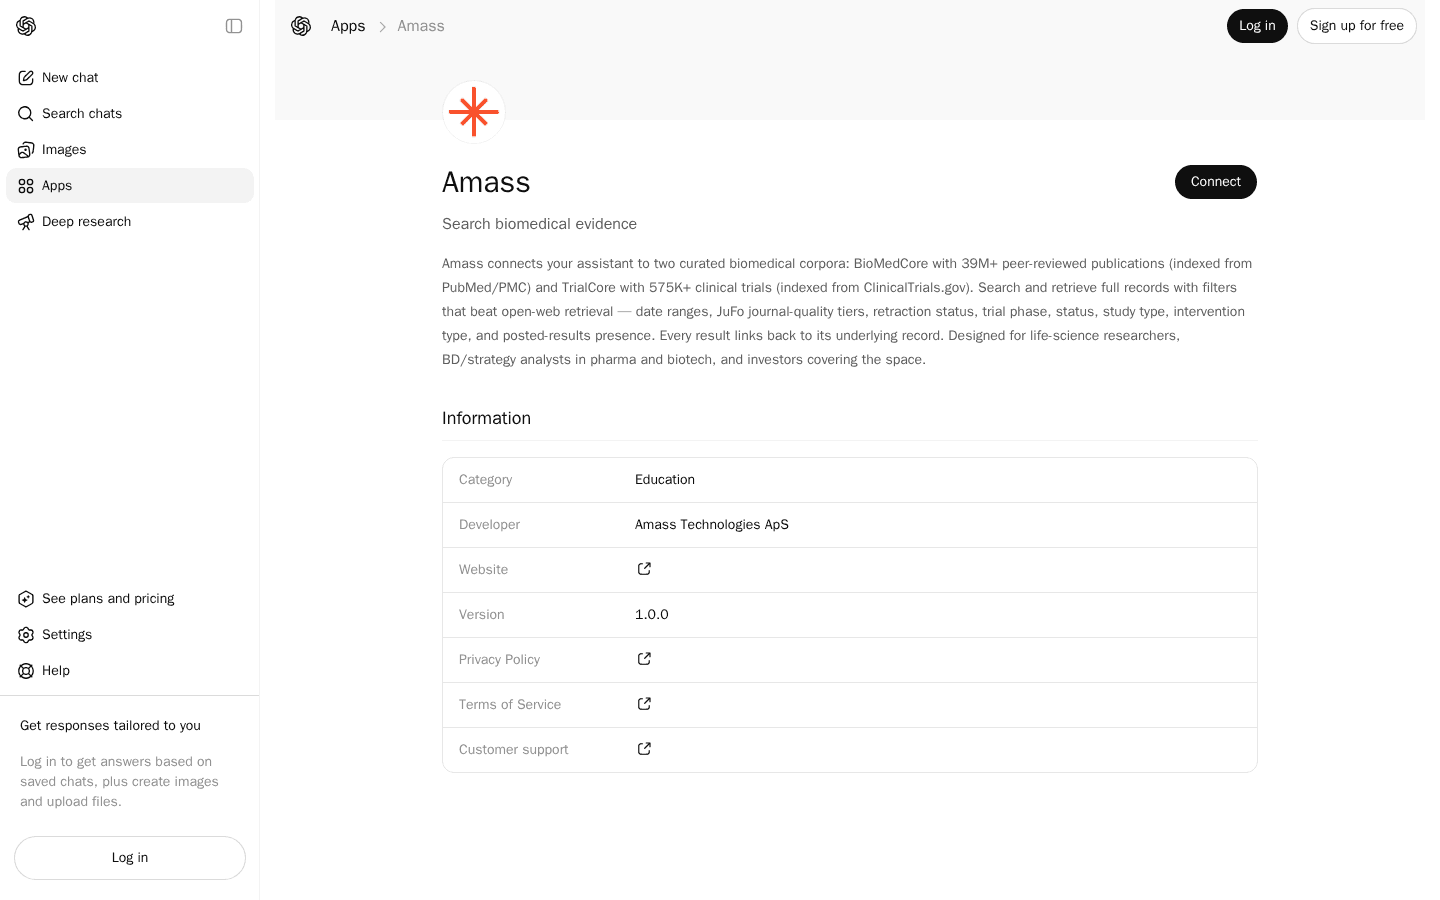Open the Terms of Service link icon

click(644, 704)
